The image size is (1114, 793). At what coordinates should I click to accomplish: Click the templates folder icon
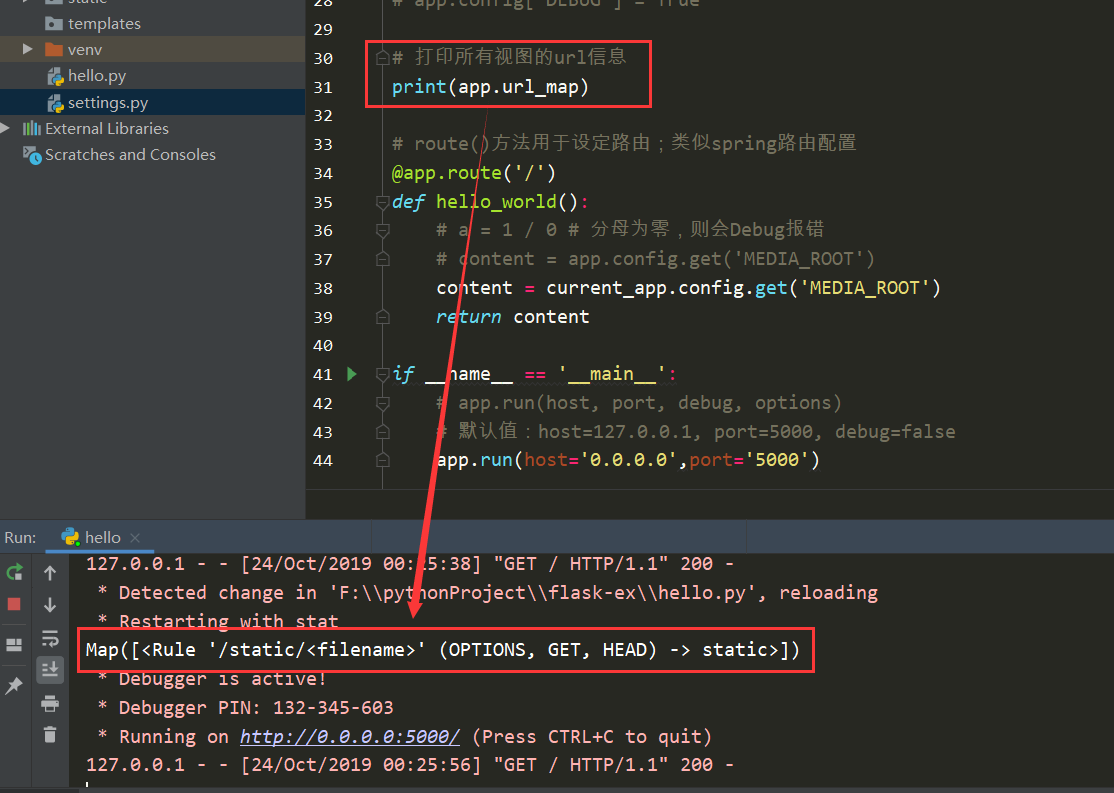[x=54, y=23]
